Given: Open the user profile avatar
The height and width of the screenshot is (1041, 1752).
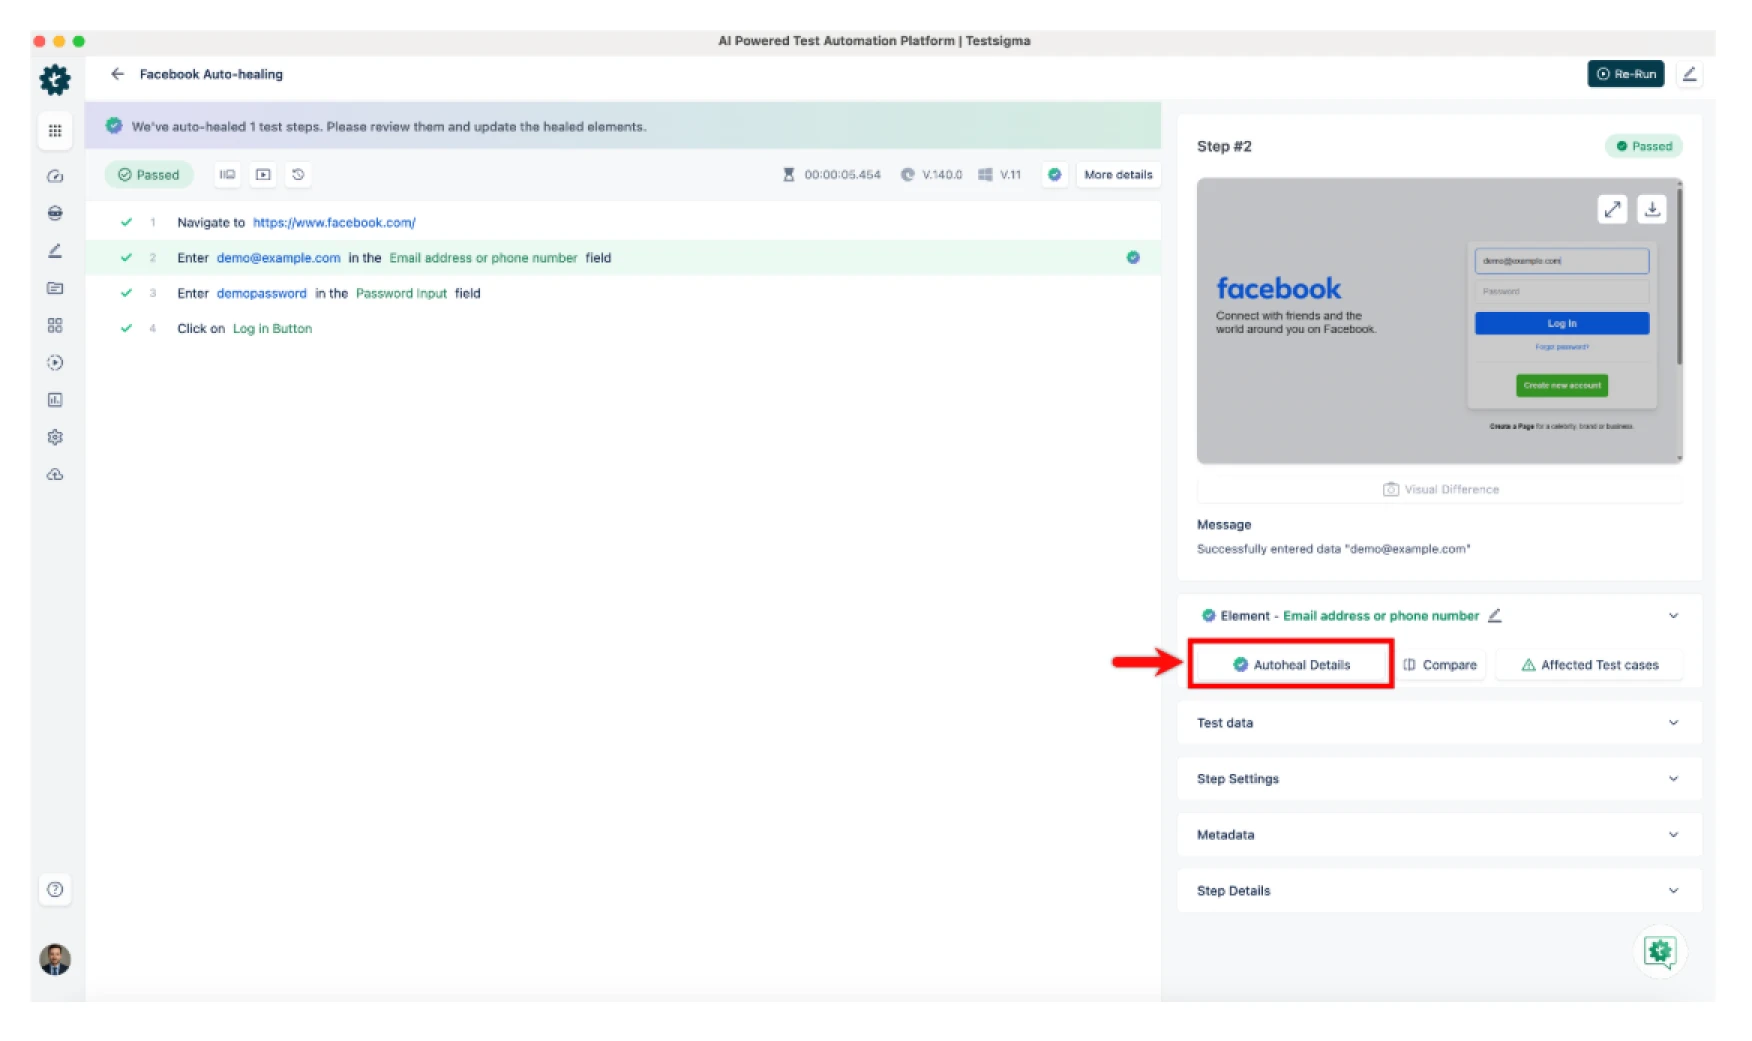Looking at the screenshot, I should [x=55, y=959].
